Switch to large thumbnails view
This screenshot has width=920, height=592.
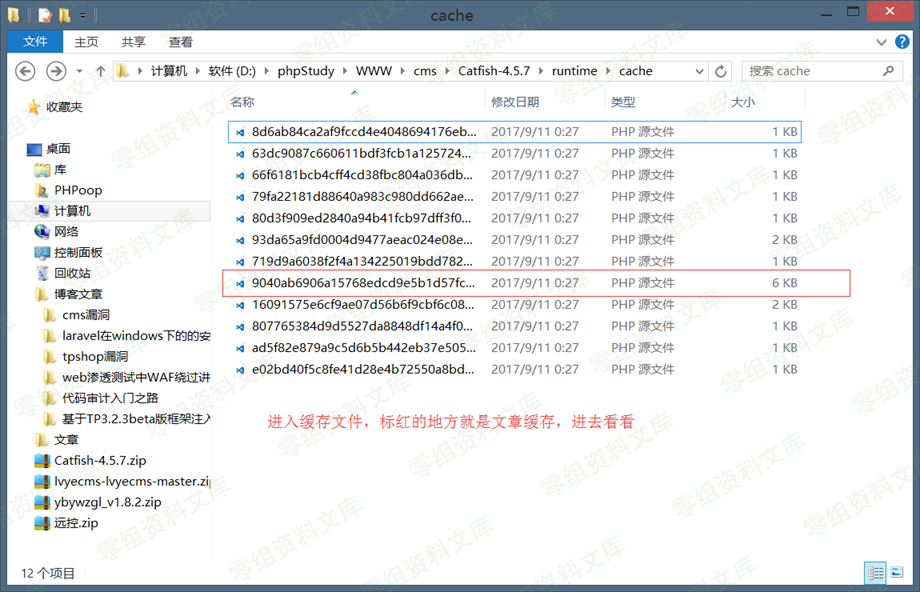point(896,573)
